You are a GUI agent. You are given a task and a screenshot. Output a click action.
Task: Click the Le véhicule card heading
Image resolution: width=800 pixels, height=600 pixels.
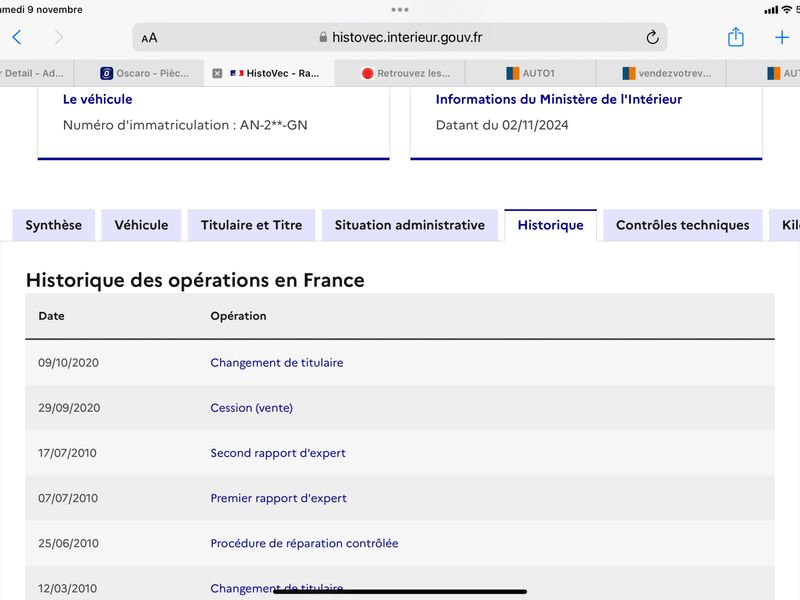pyautogui.click(x=97, y=99)
